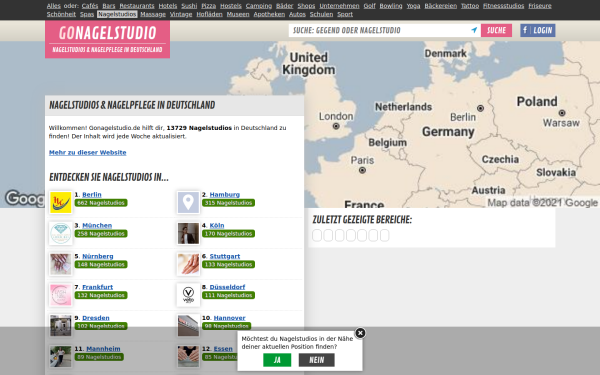Click the pink SUCHE button

[496, 30]
